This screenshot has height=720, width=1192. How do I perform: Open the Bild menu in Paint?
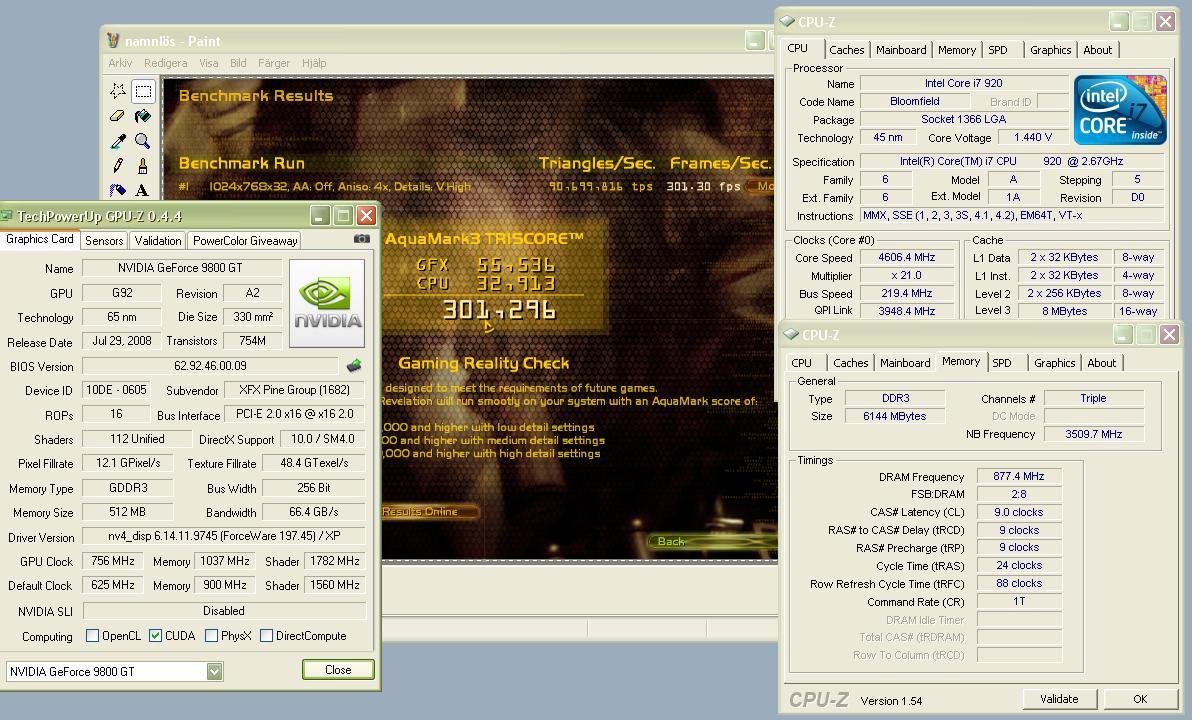tap(238, 63)
